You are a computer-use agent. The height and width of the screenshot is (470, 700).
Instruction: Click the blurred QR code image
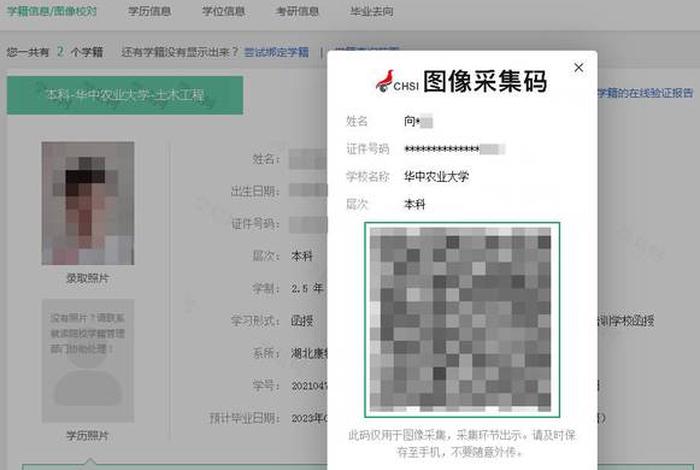tap(462, 320)
